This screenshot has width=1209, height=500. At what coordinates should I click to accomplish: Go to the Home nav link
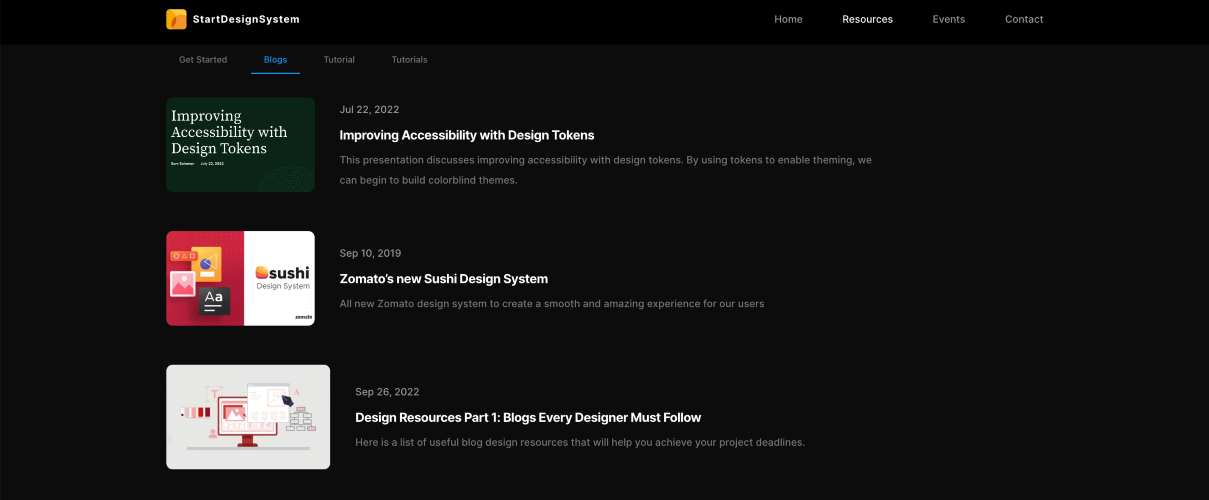point(788,19)
